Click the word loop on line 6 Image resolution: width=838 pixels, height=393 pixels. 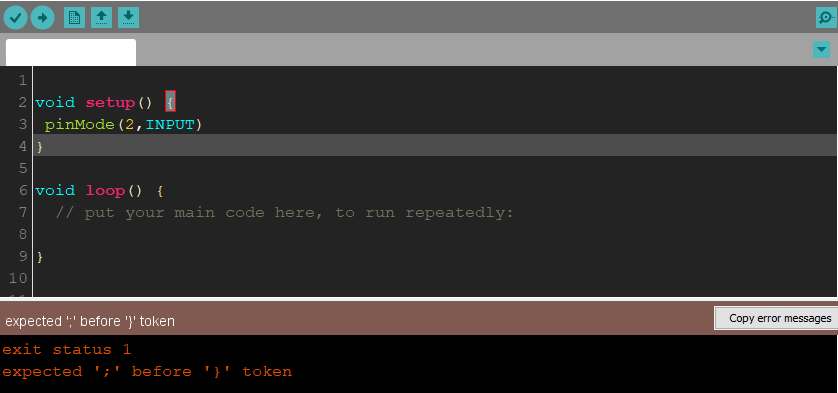(x=105, y=190)
